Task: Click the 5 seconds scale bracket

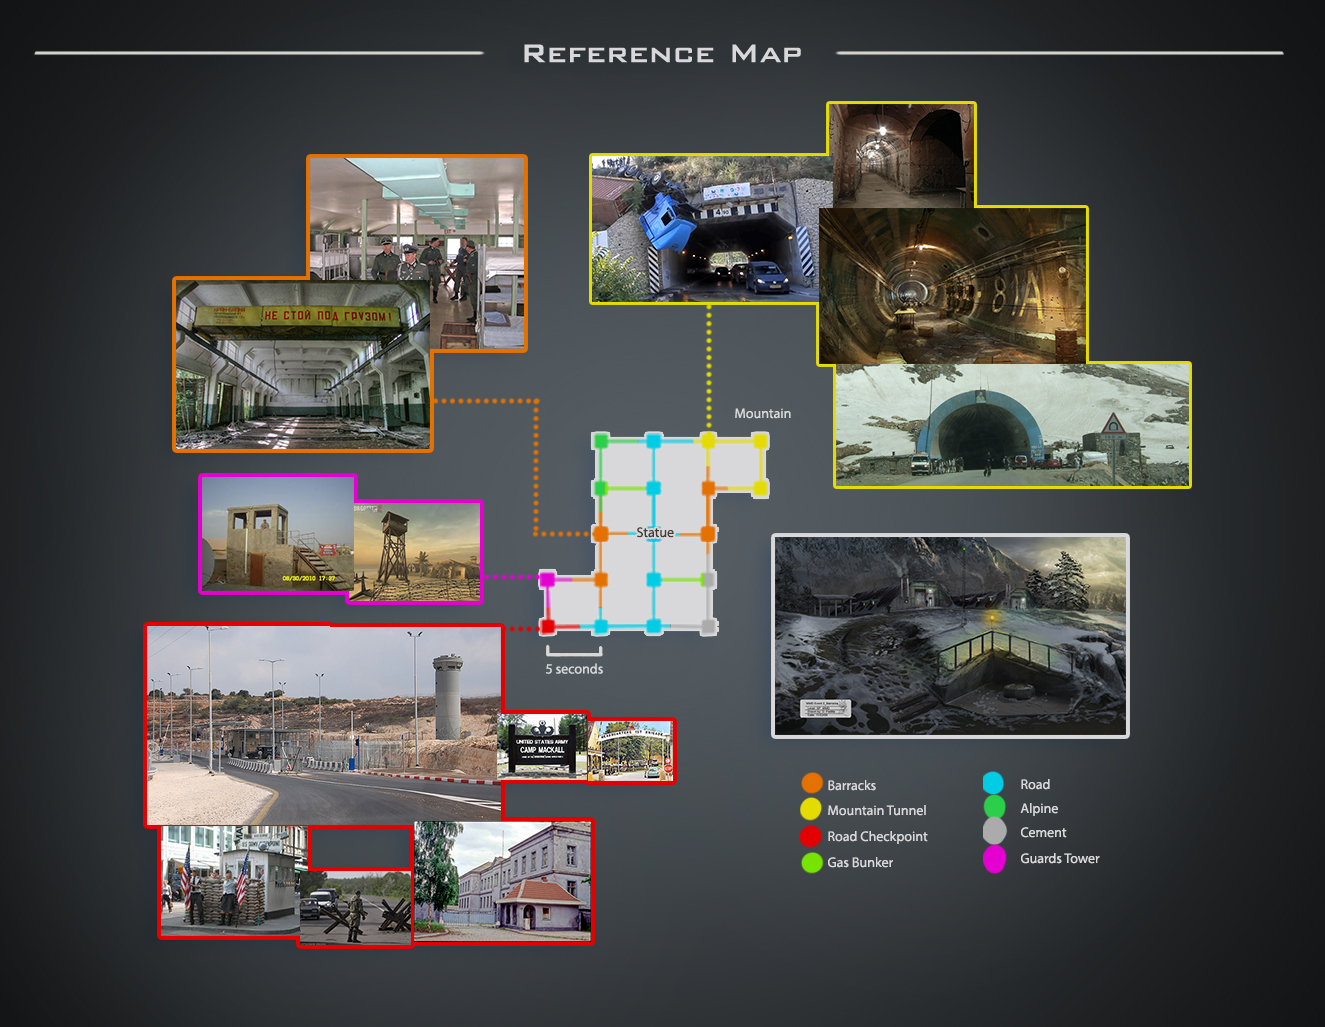Action: (x=574, y=652)
